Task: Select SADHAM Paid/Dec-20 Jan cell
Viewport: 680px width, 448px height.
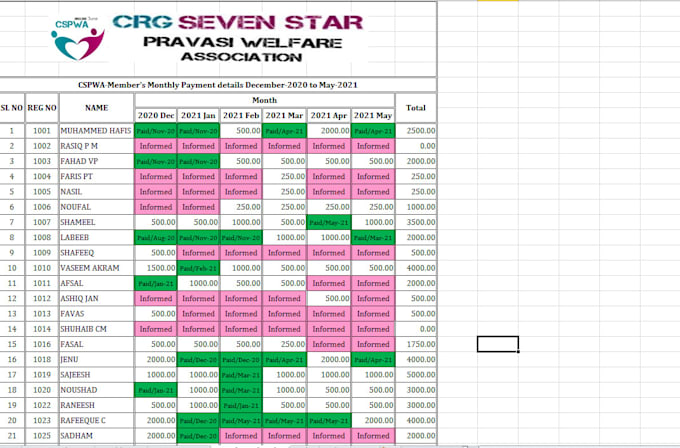Action: (198, 436)
